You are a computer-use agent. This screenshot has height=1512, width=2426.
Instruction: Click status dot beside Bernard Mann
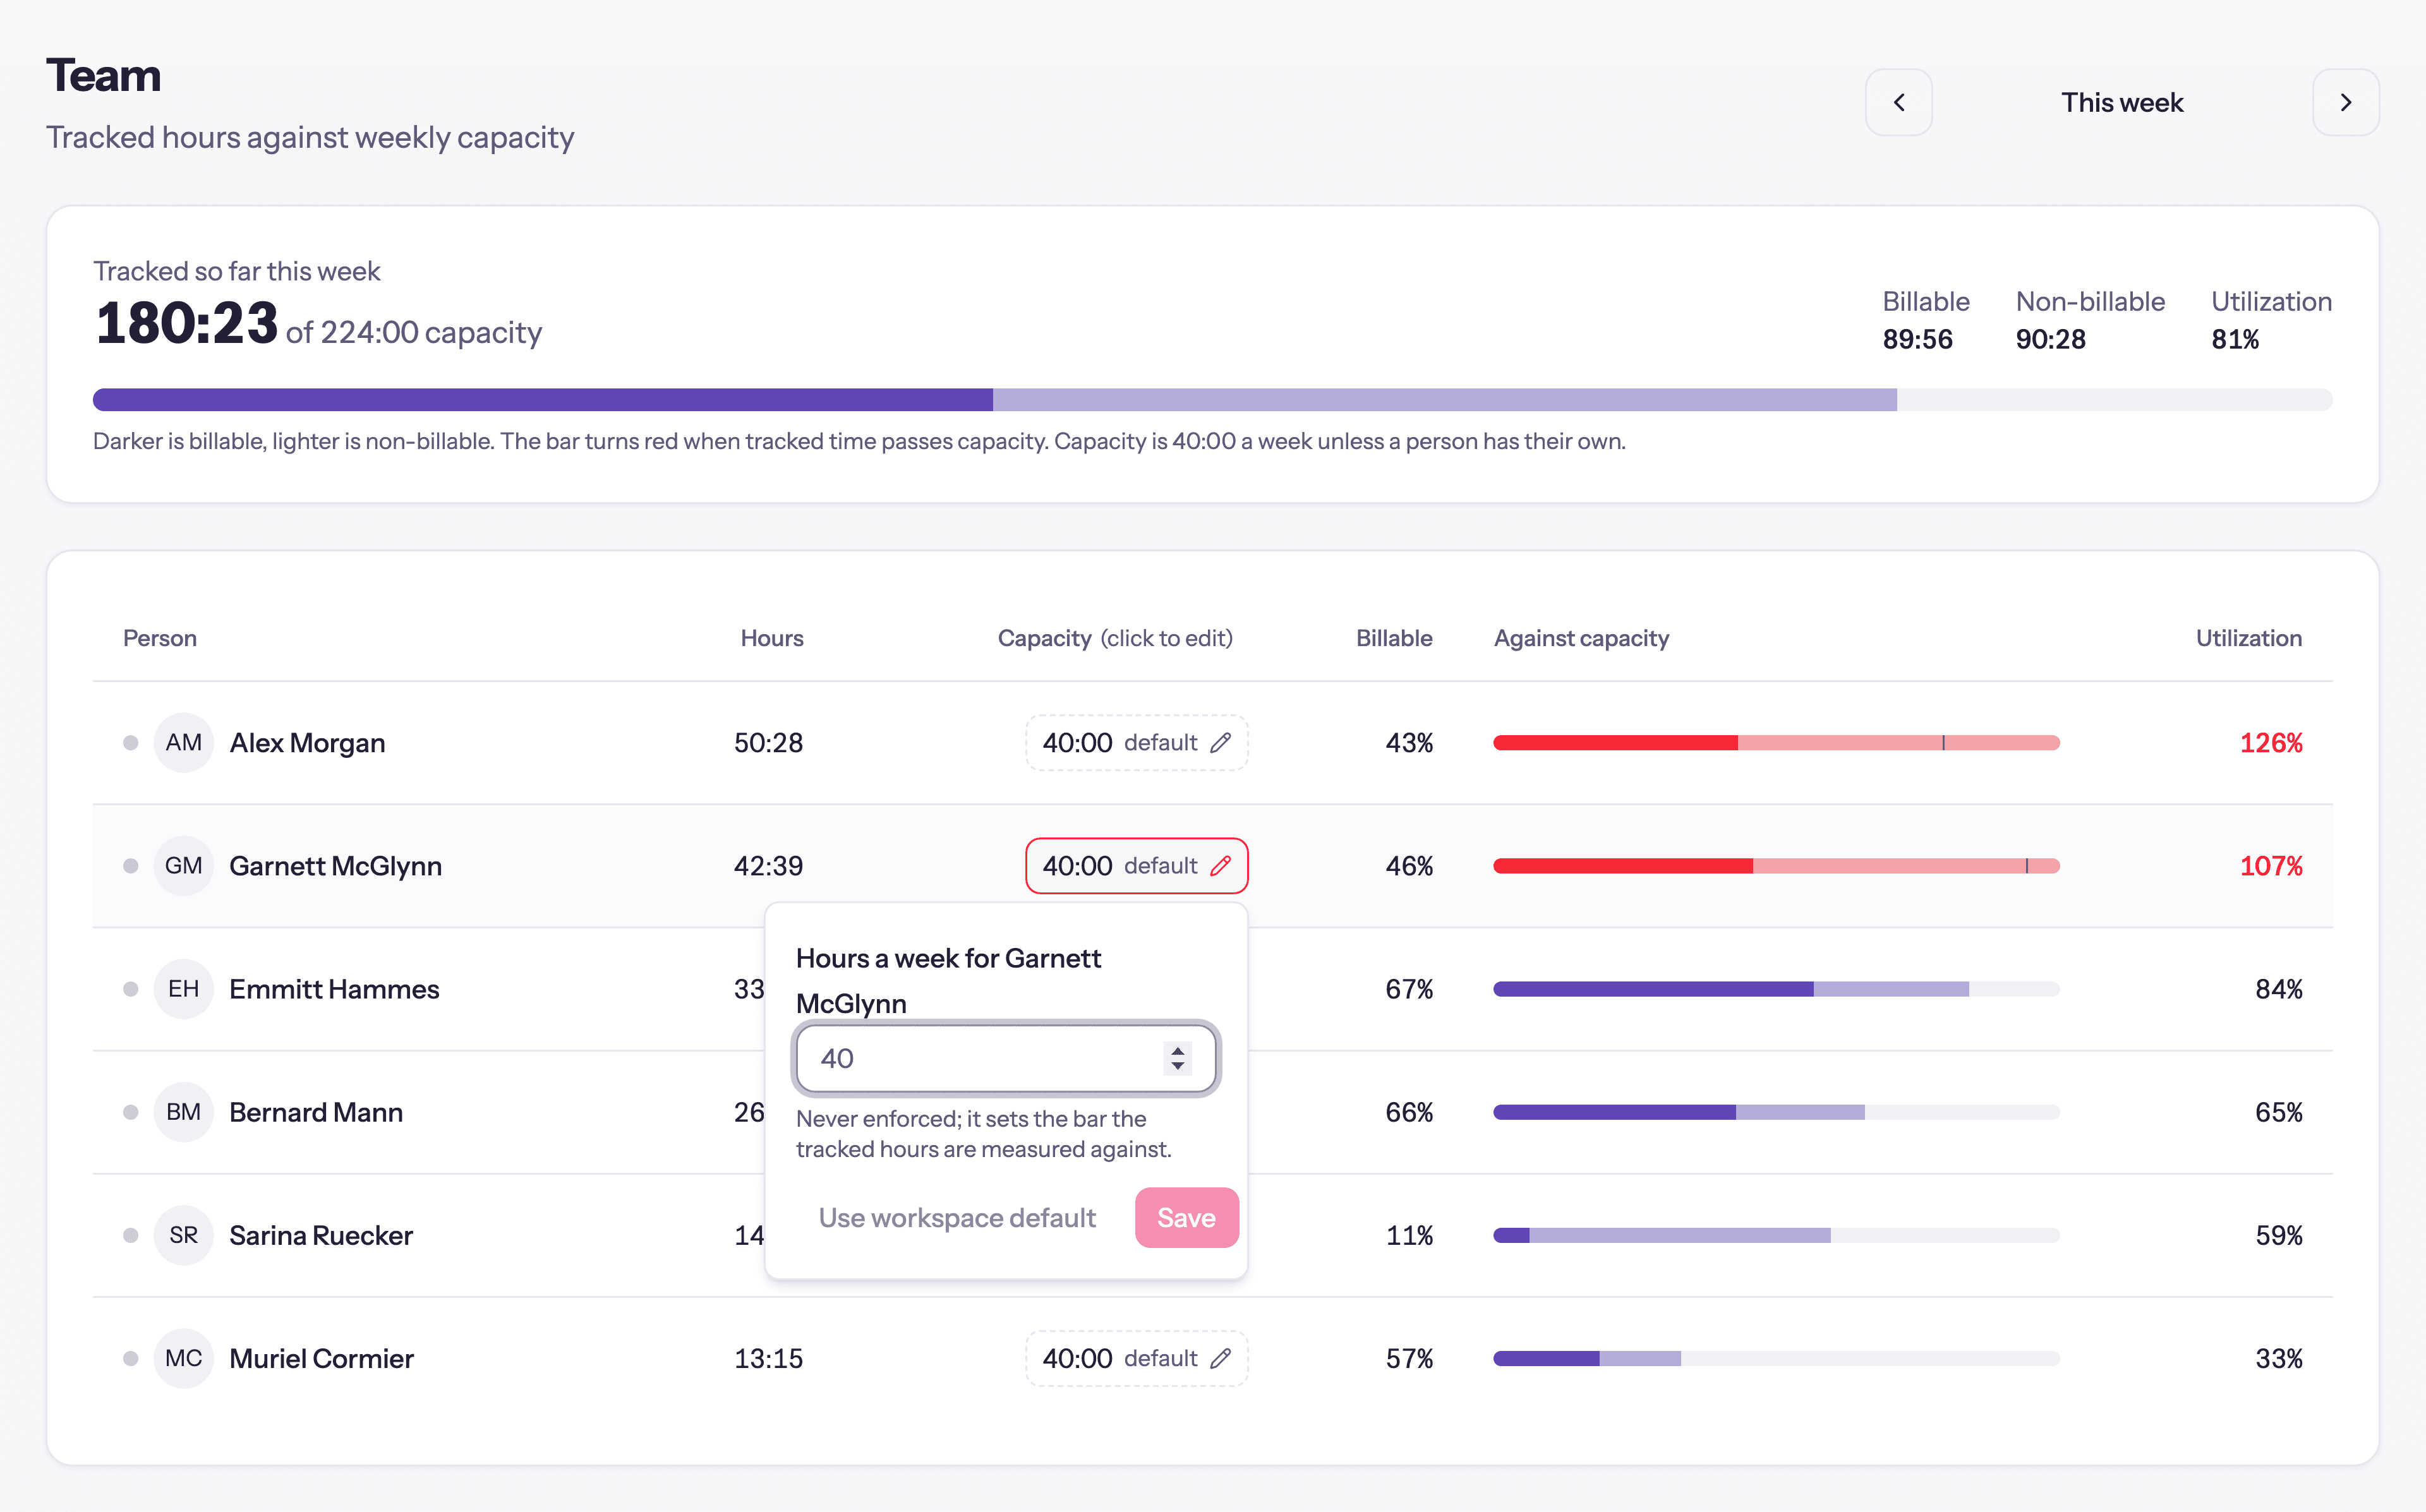pos(130,1112)
